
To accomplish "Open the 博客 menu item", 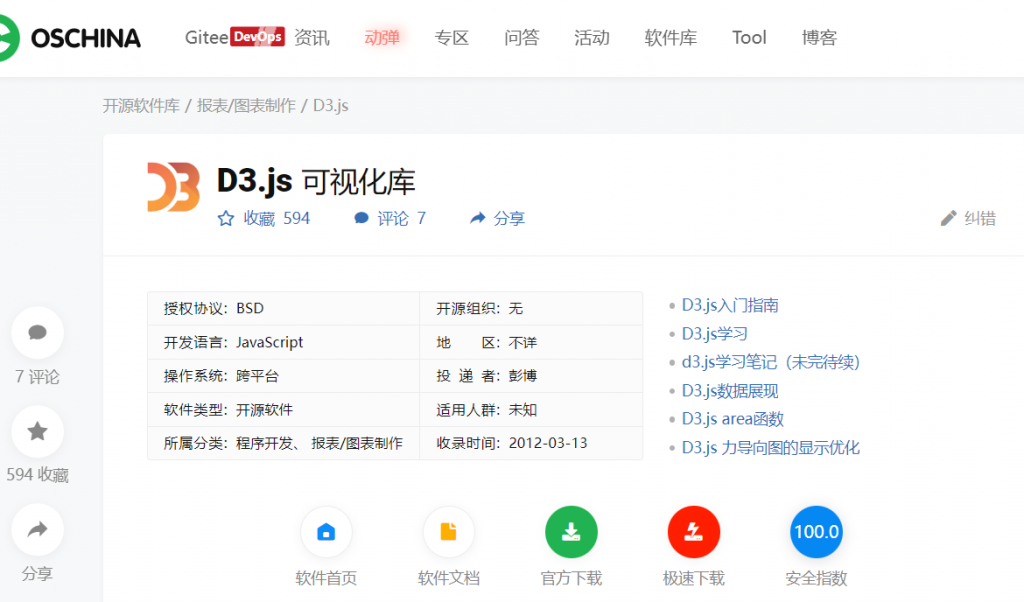I will coord(820,38).
